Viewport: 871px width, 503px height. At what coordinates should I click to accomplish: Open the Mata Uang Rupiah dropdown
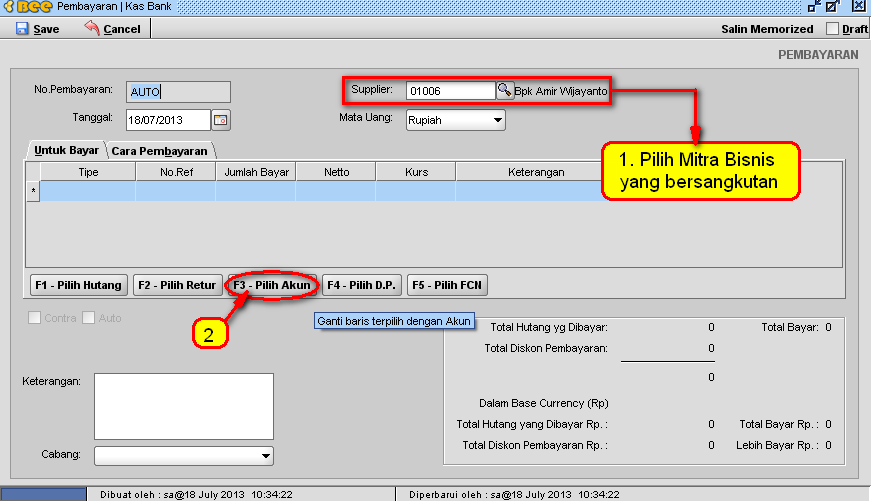455,120
